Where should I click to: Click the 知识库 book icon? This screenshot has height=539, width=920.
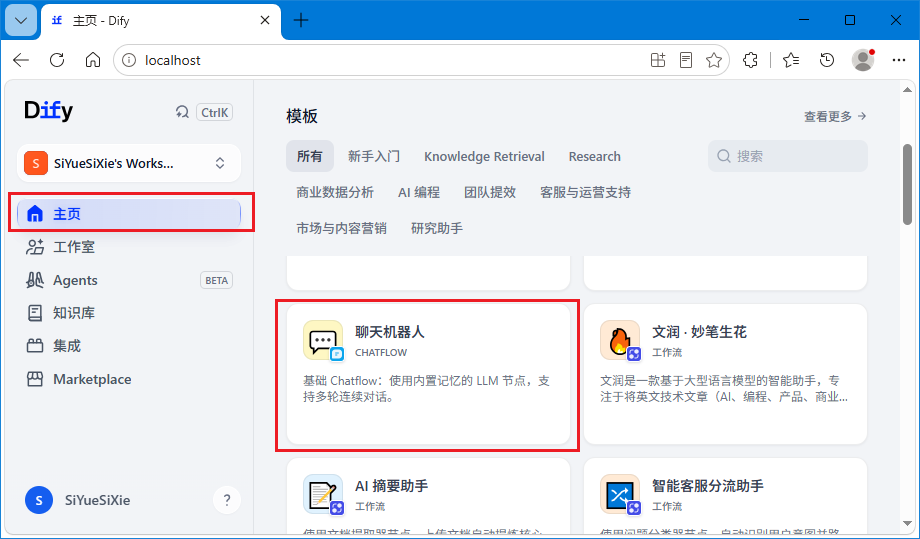tap(35, 313)
